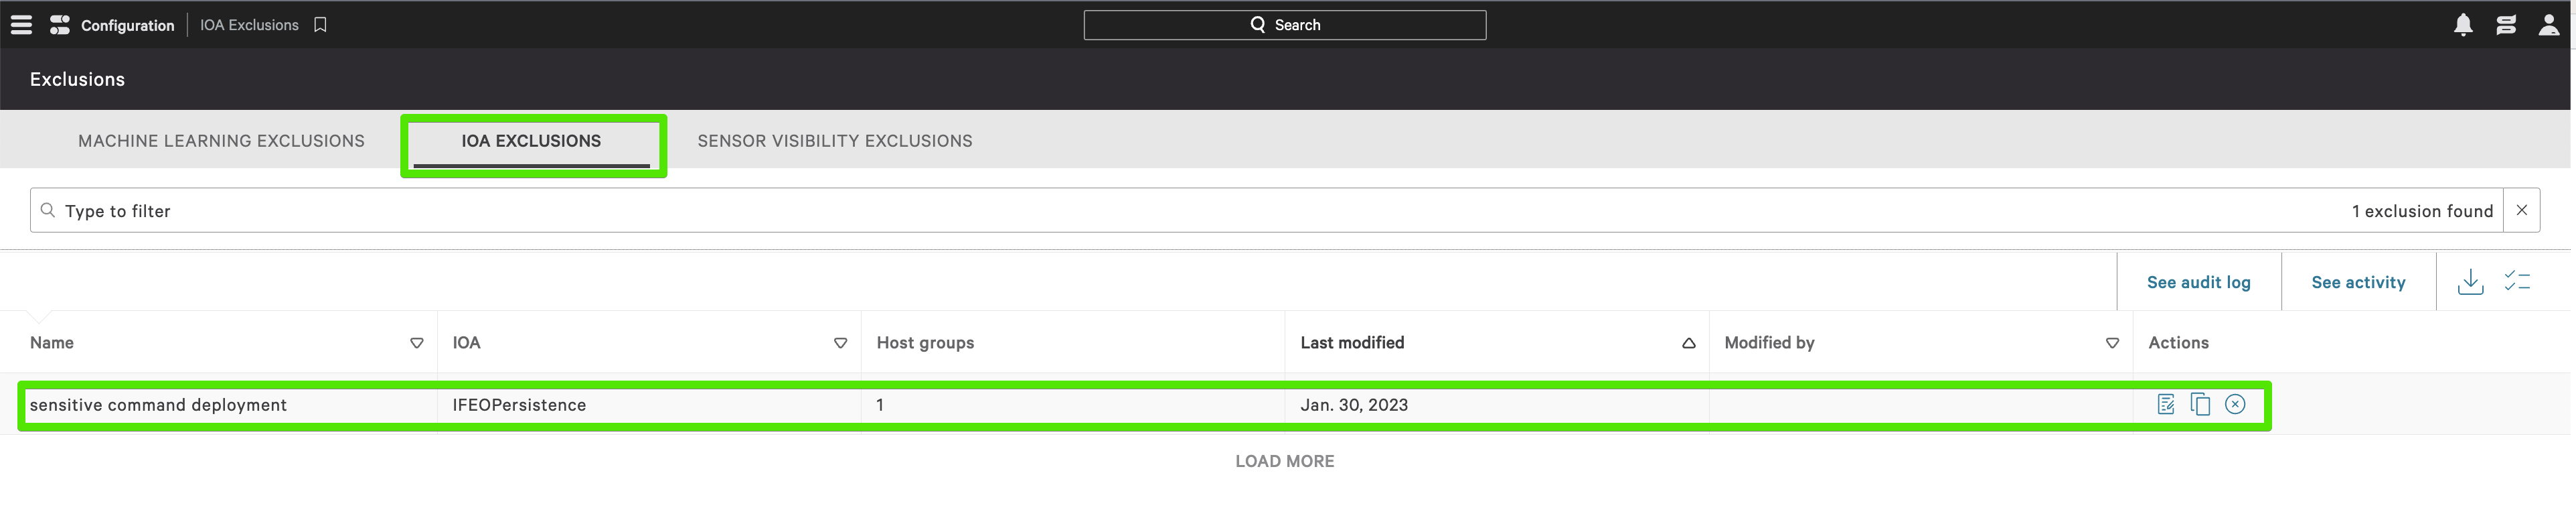The width and height of the screenshot is (2576, 528).
Task: Click the Exclusions page heading
Action: [x=77, y=79]
